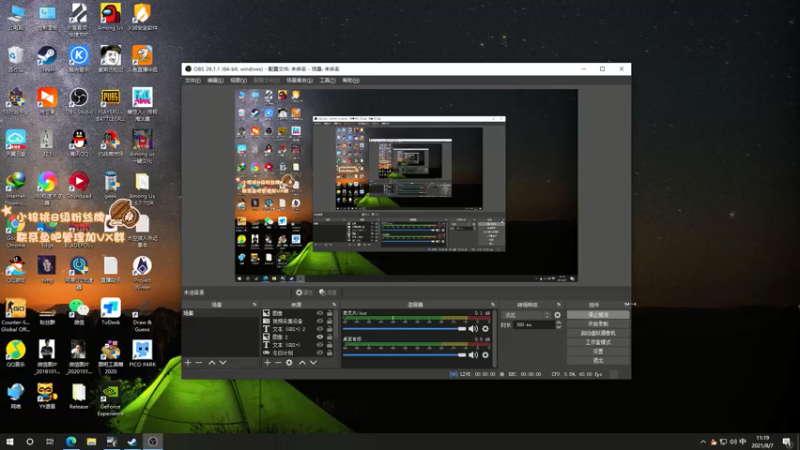Viewport: 800px width, 450px height.
Task: Open Project Winter desktop shortcut
Action: click(142, 273)
